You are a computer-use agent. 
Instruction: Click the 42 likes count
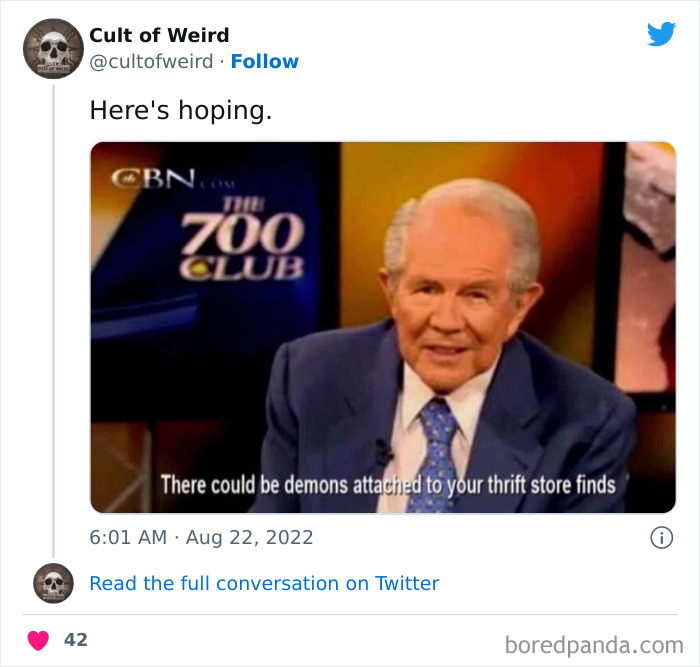(x=76, y=639)
